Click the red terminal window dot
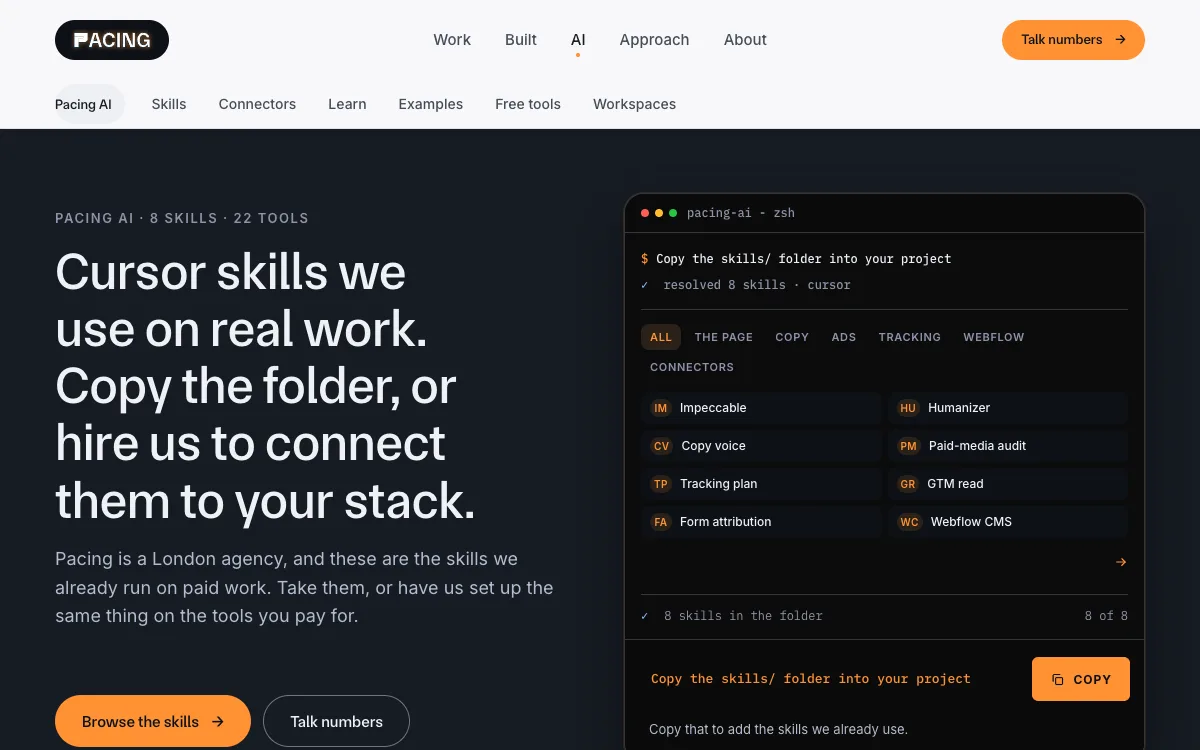 click(645, 213)
